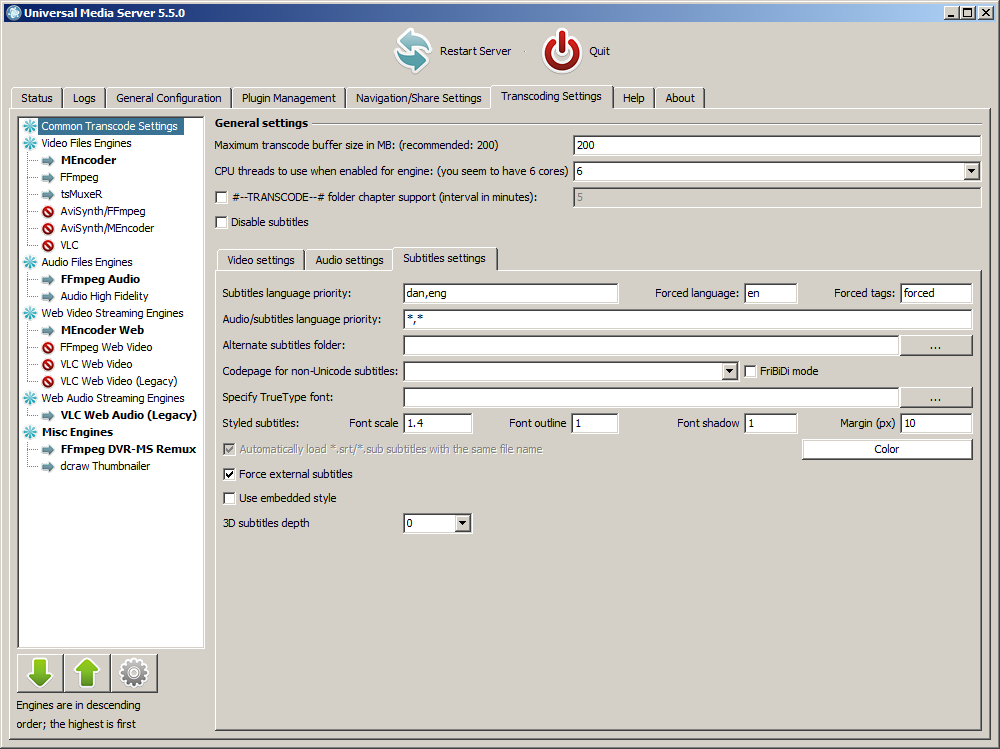Open the subtitle Color picker button
1000x749 pixels.
(x=887, y=449)
